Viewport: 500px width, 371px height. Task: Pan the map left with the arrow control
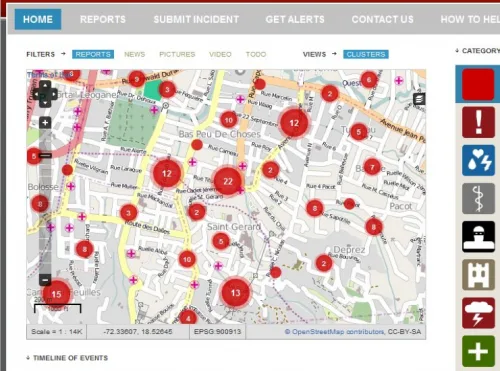tap(37, 94)
